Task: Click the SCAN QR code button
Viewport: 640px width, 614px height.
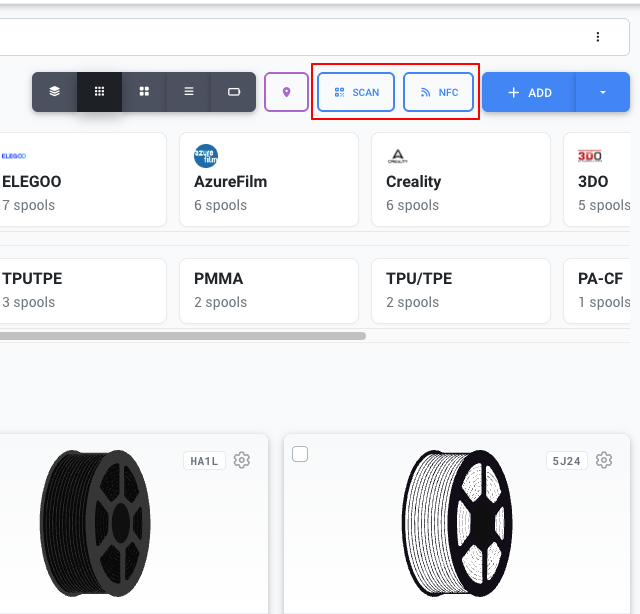Action: (356, 92)
